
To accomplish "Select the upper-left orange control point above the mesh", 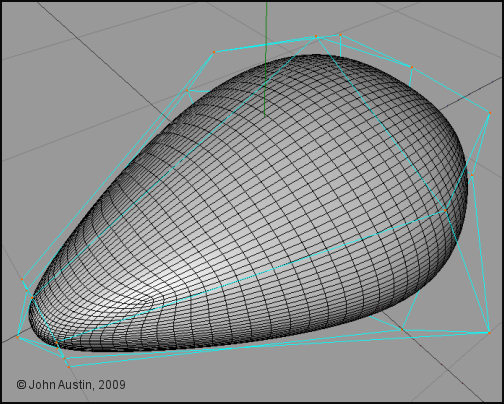I will 214,52.
